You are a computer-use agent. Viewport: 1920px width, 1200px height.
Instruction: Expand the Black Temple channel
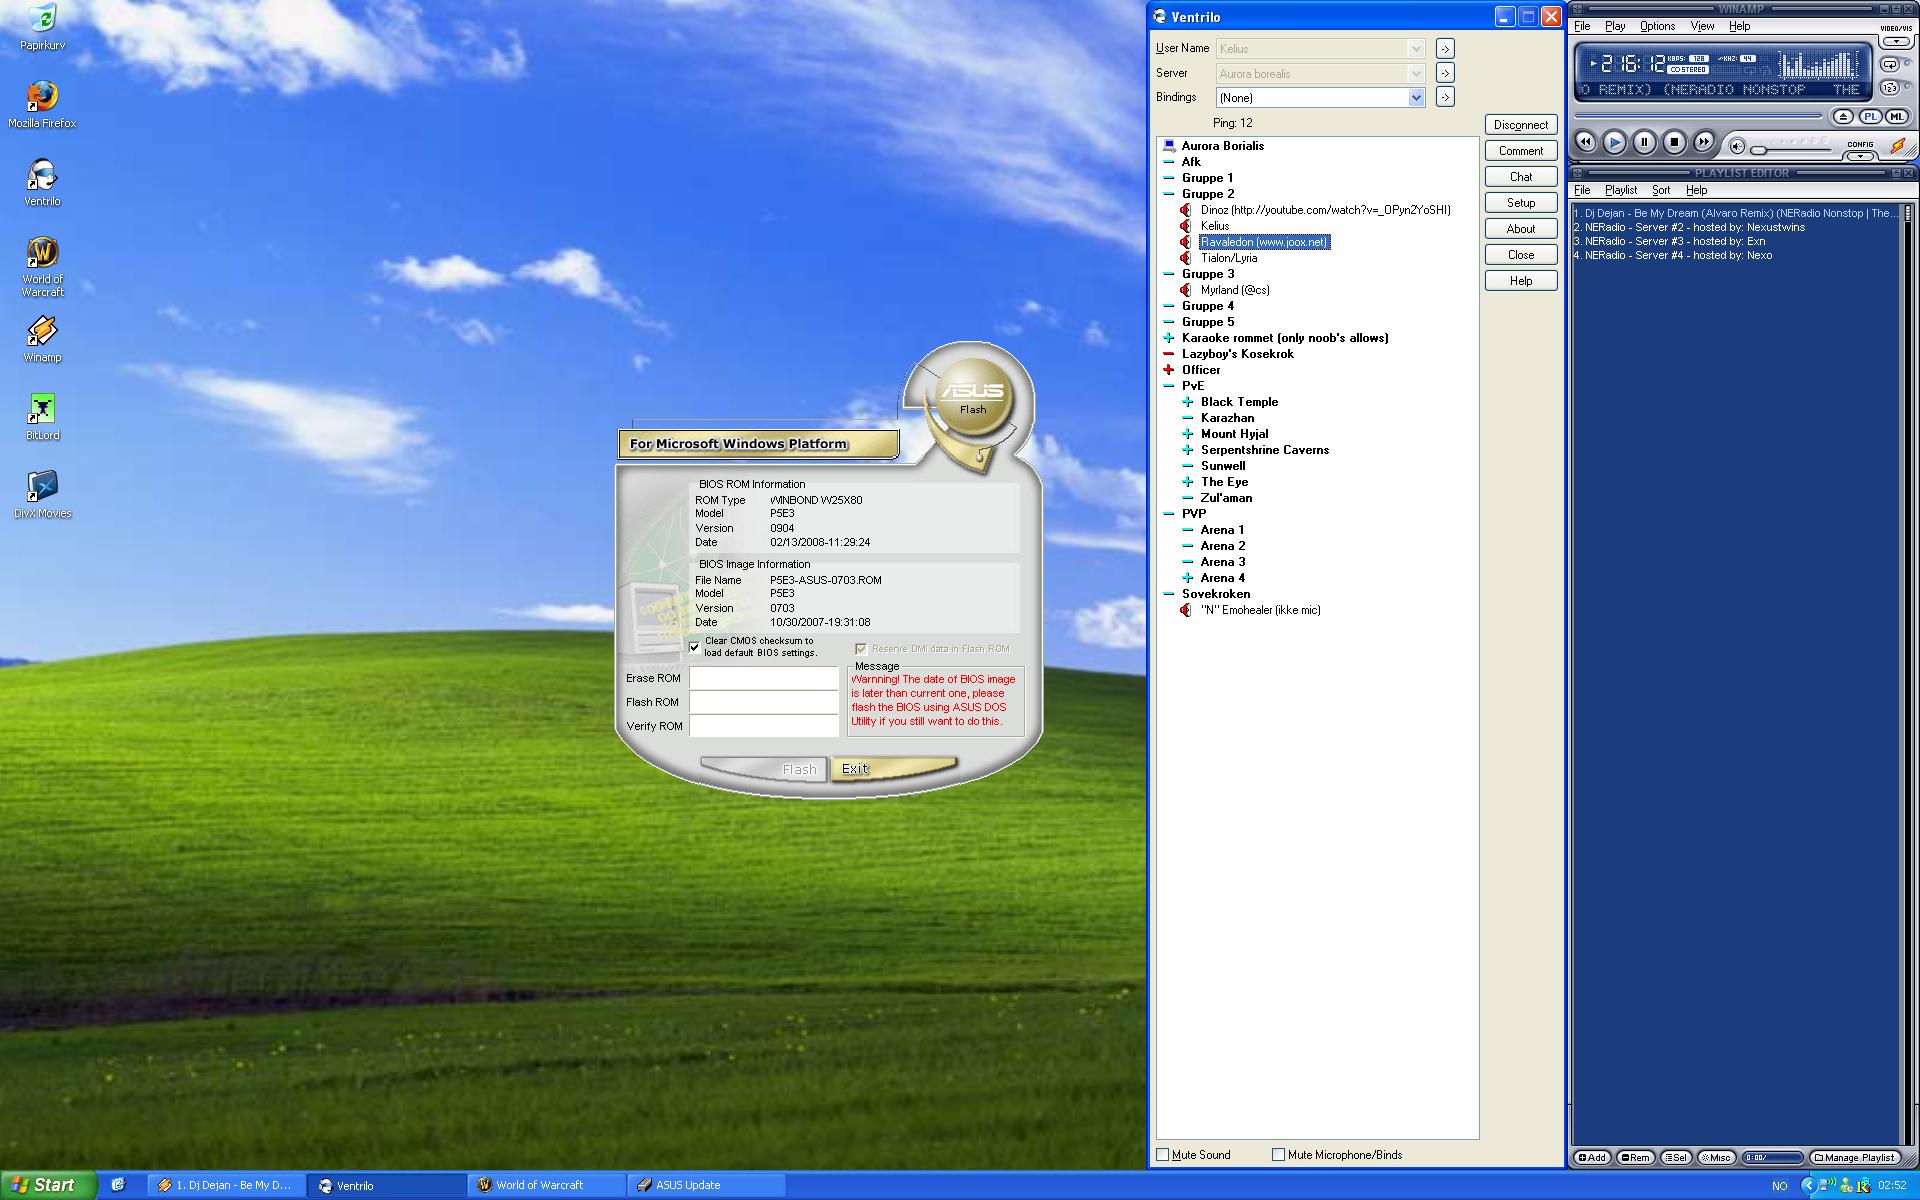coord(1187,402)
